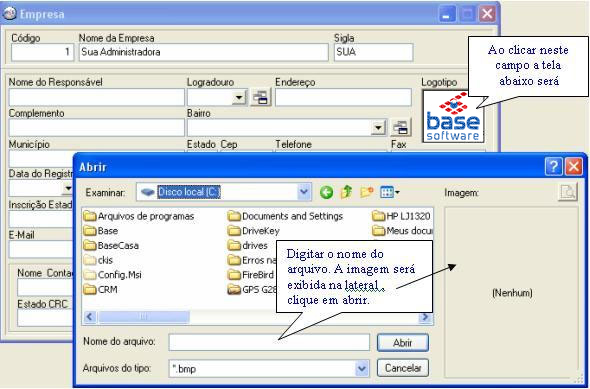Click the Código field

point(43,52)
